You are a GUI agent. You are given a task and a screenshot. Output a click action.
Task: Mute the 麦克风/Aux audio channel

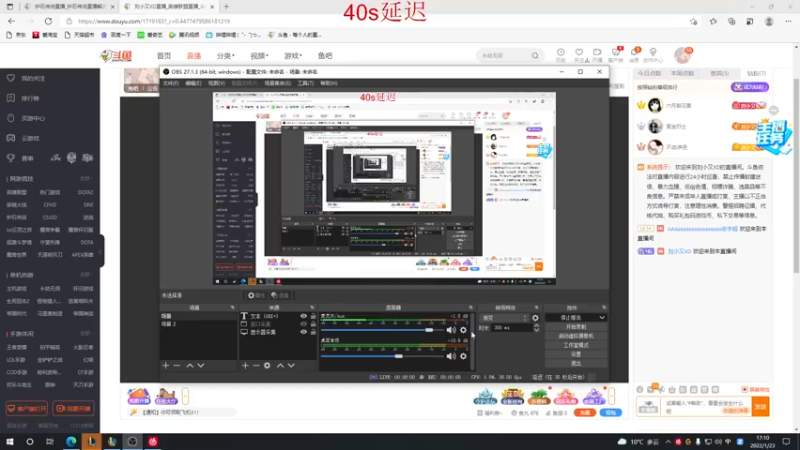[451, 330]
